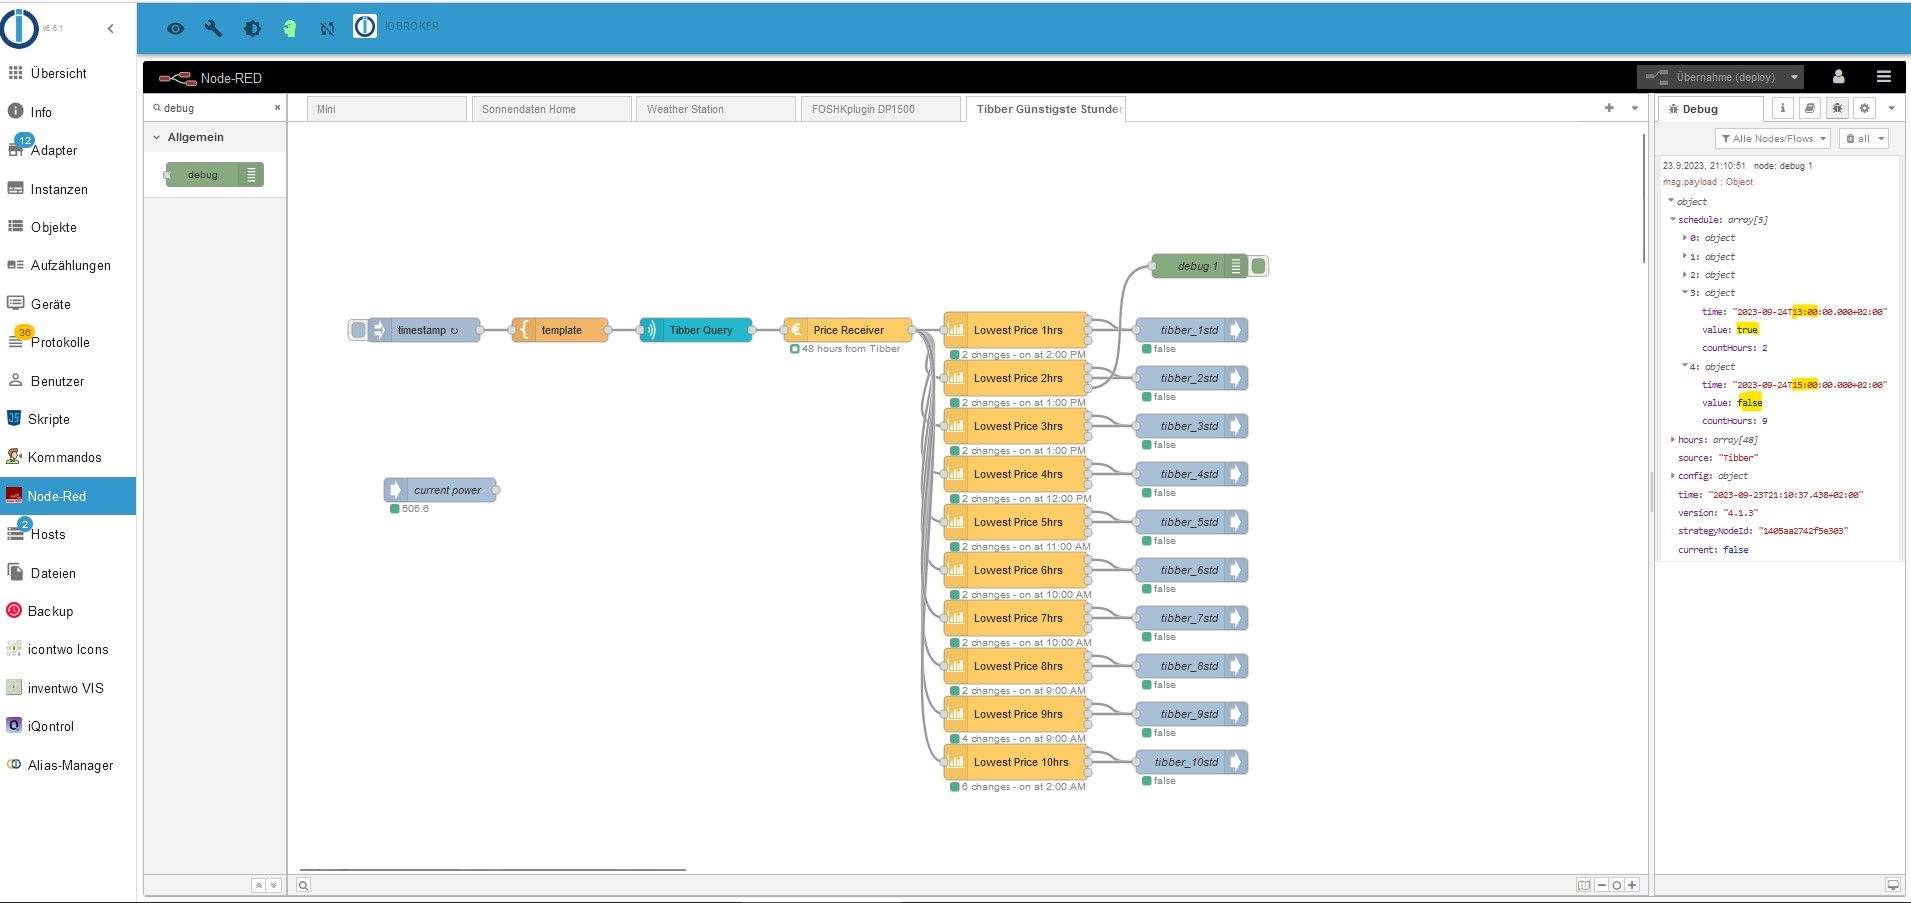Add a new flow with the plus icon
The height and width of the screenshot is (903, 1911).
click(x=1609, y=108)
